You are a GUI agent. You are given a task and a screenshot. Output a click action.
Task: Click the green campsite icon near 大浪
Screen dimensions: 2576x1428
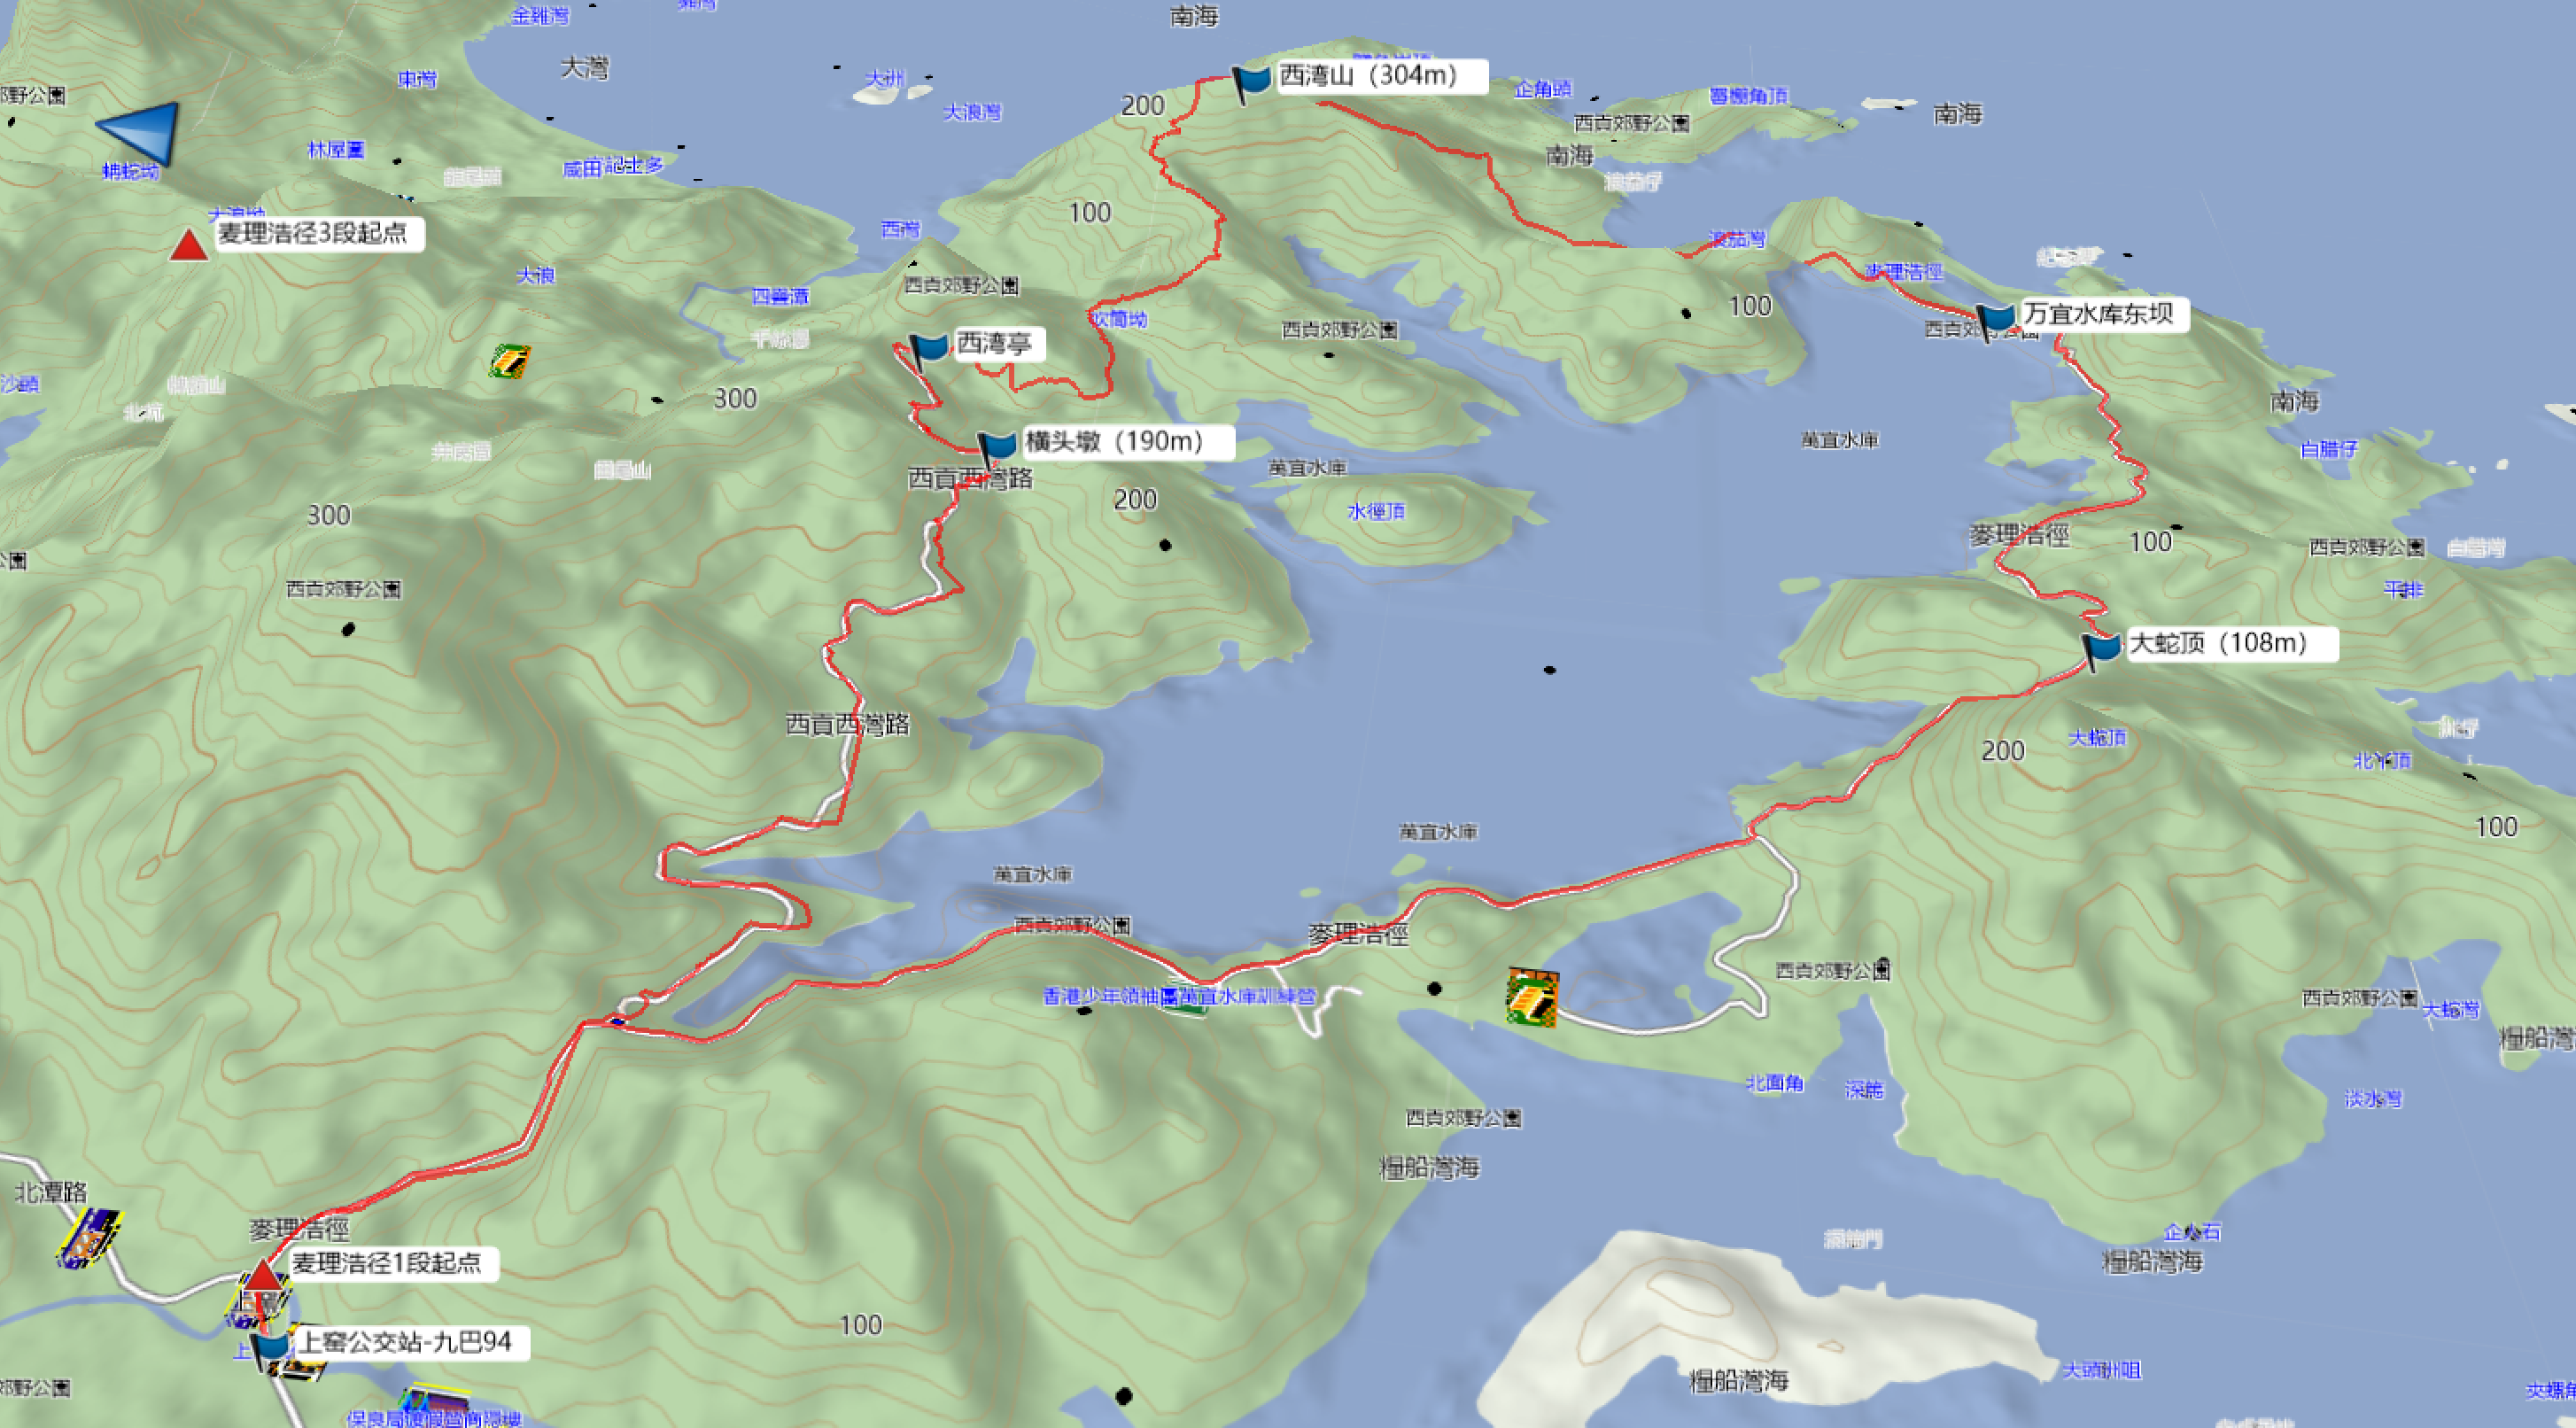[509, 361]
